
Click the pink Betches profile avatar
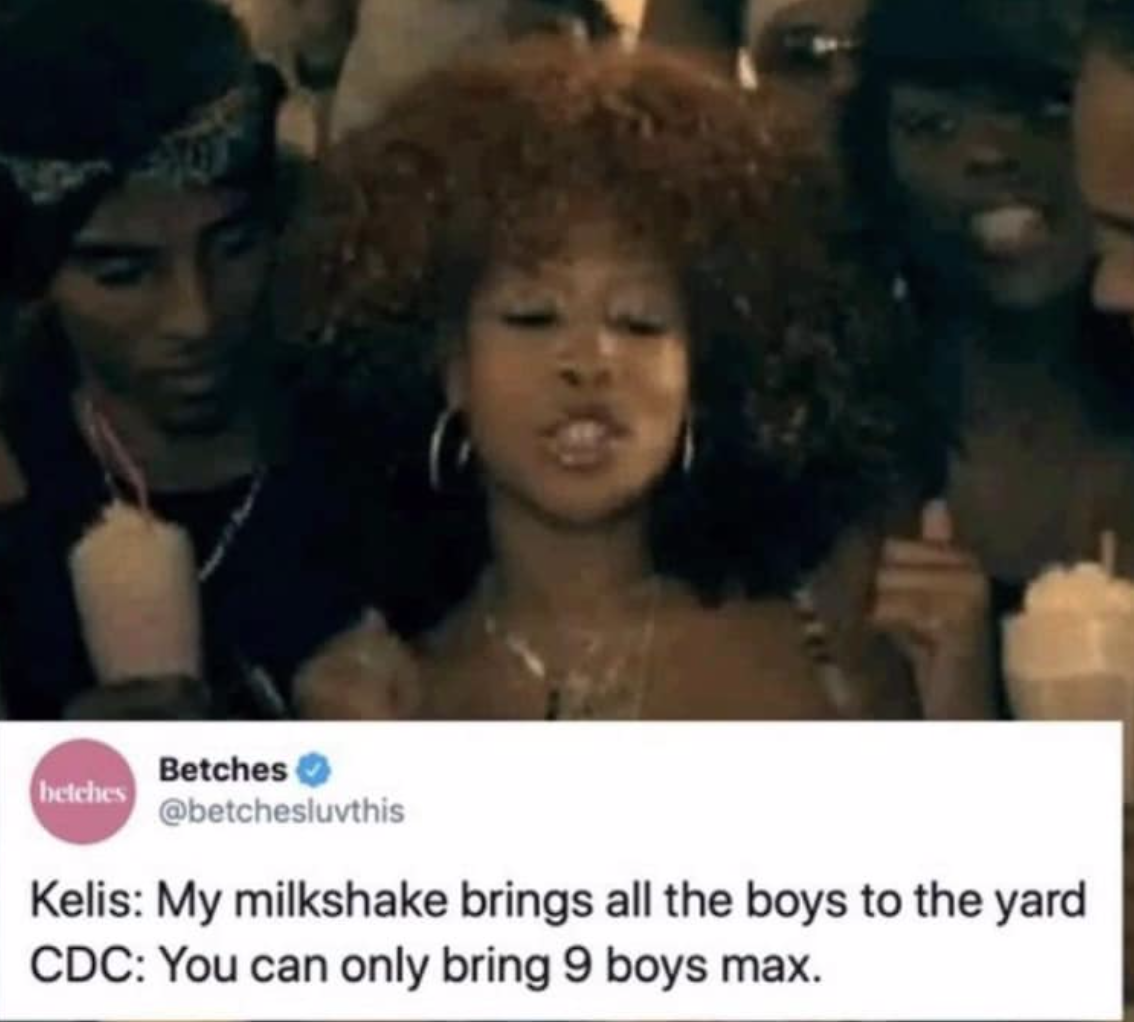[82, 792]
